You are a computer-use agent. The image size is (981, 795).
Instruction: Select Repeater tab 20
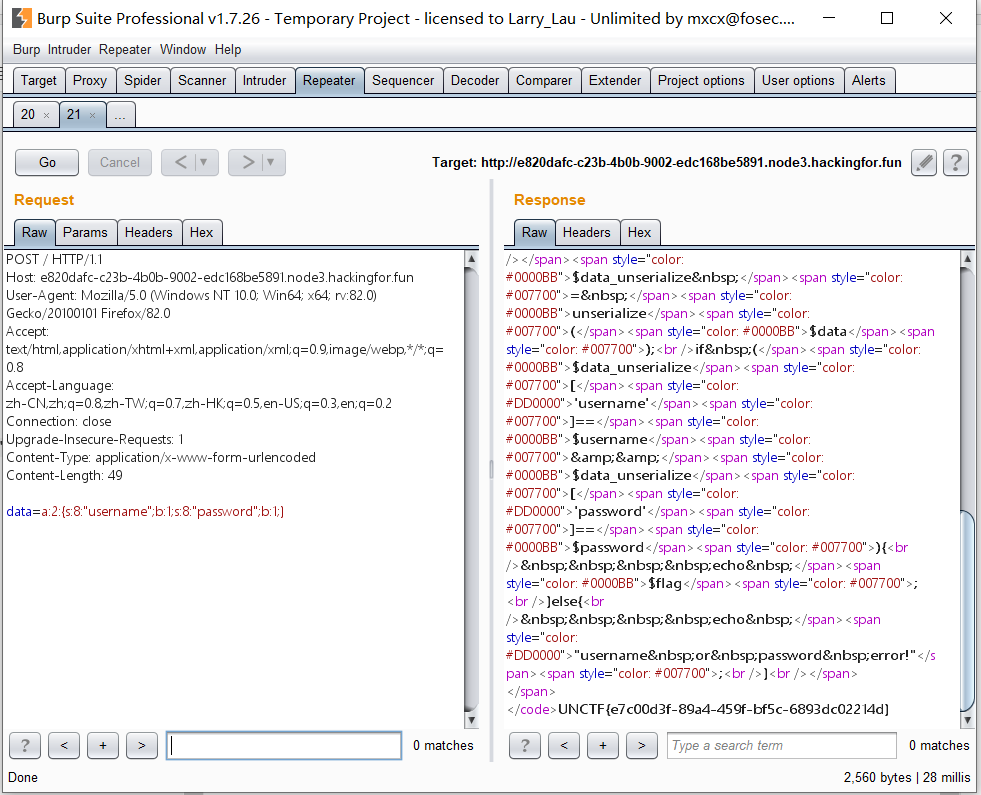pos(28,114)
